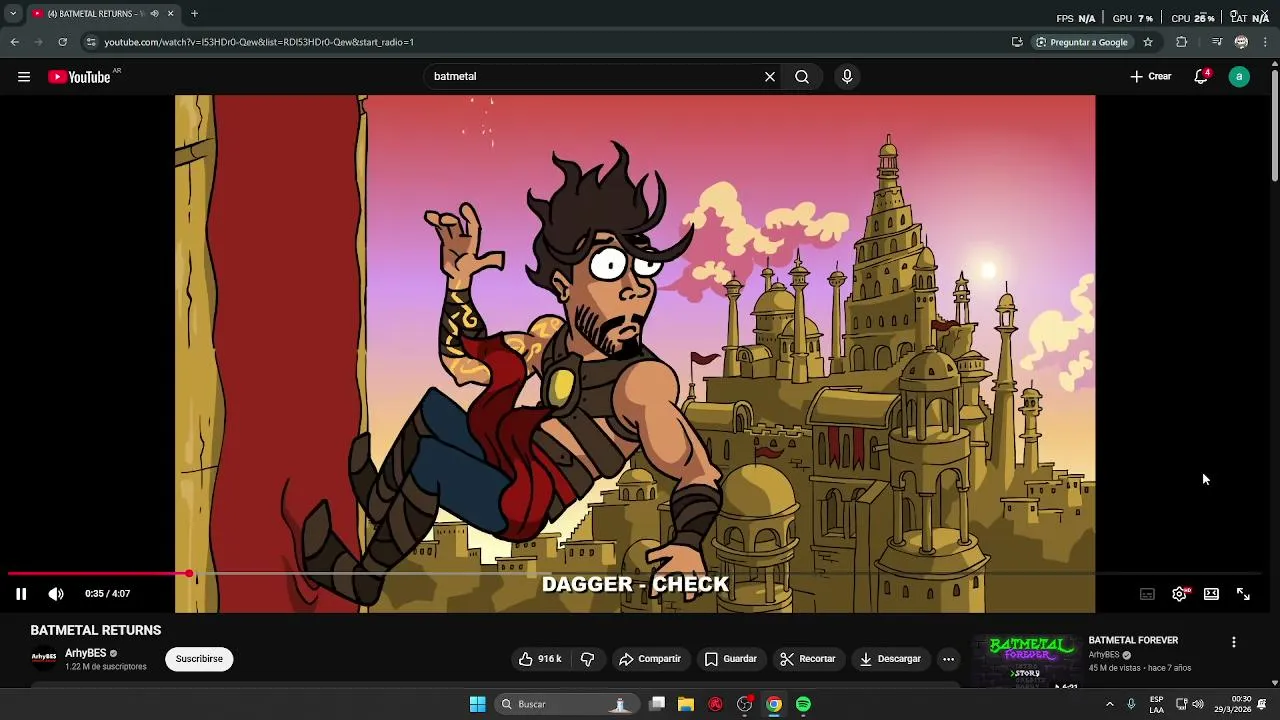The image size is (1280, 720).
Task: Click the BATMETAL RETURNS video title
Action: [x=96, y=631]
